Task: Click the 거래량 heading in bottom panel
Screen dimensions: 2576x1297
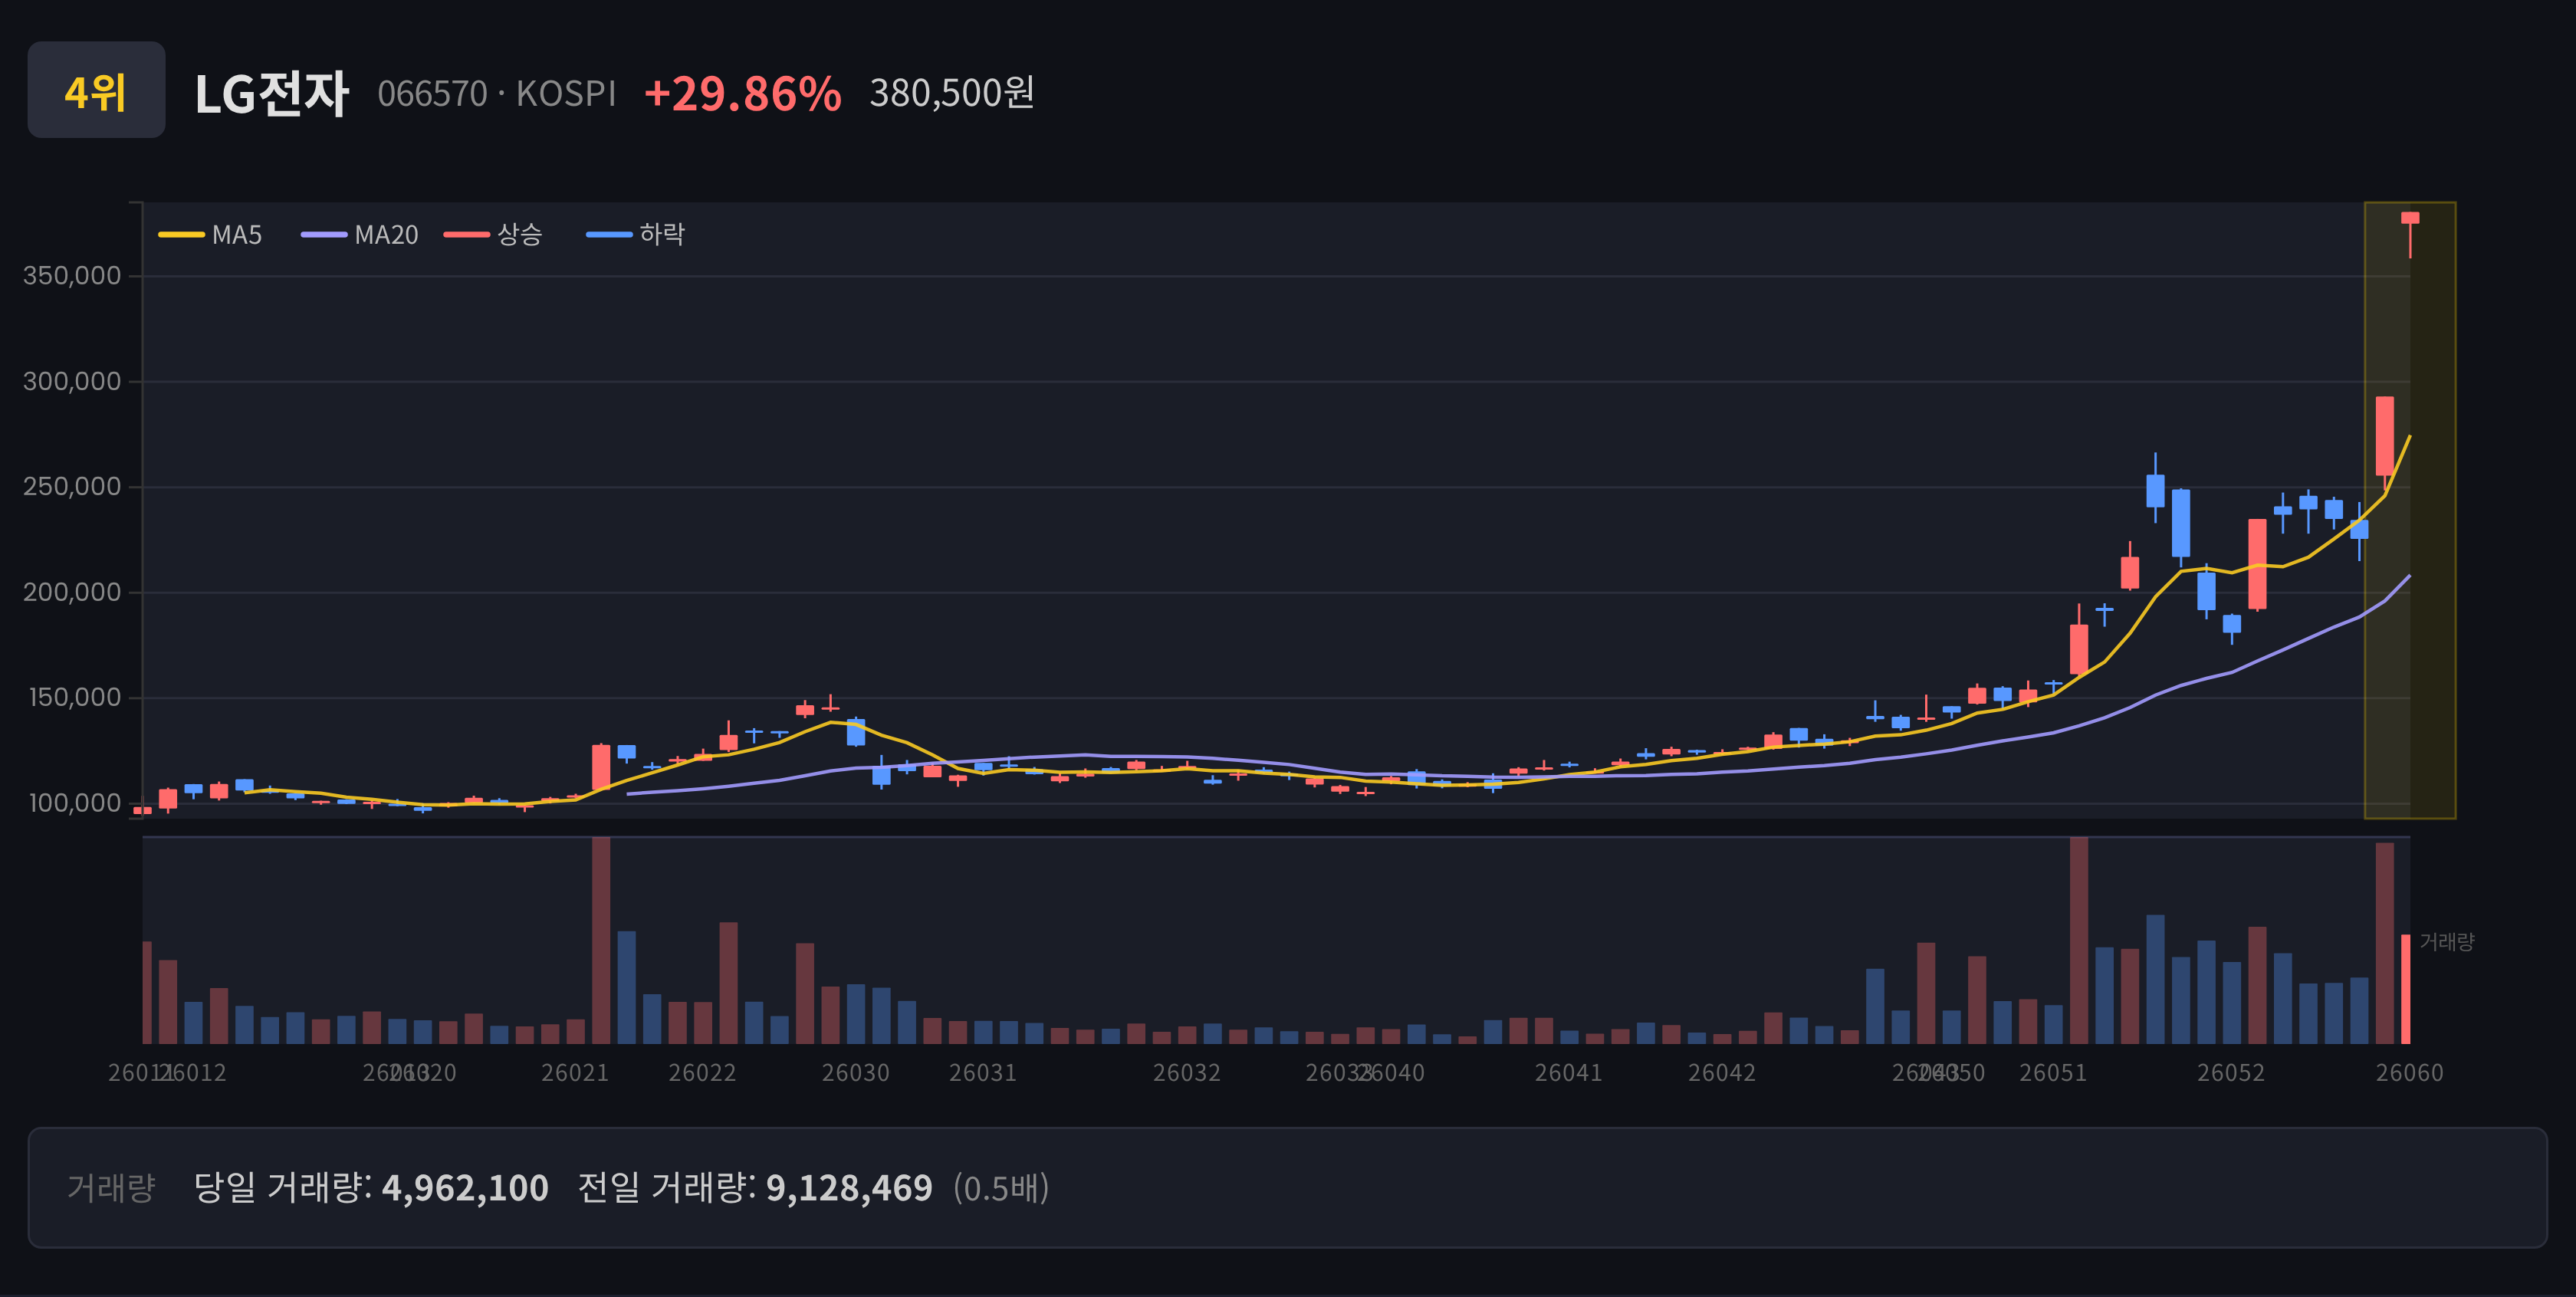Action: 111,1188
